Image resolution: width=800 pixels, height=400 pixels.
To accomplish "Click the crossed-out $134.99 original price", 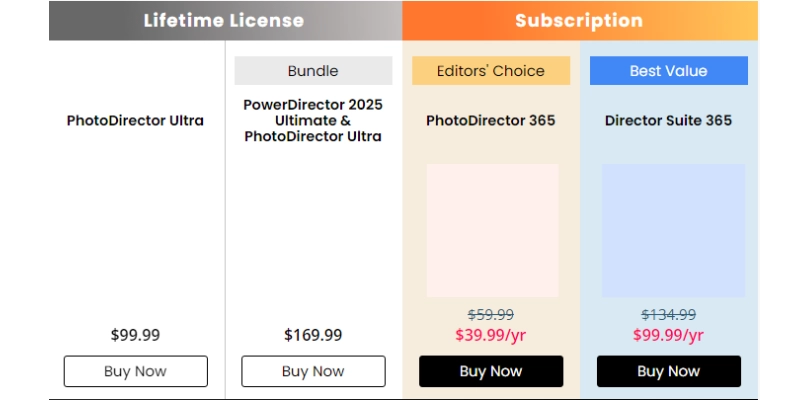I will pyautogui.click(x=668, y=315).
